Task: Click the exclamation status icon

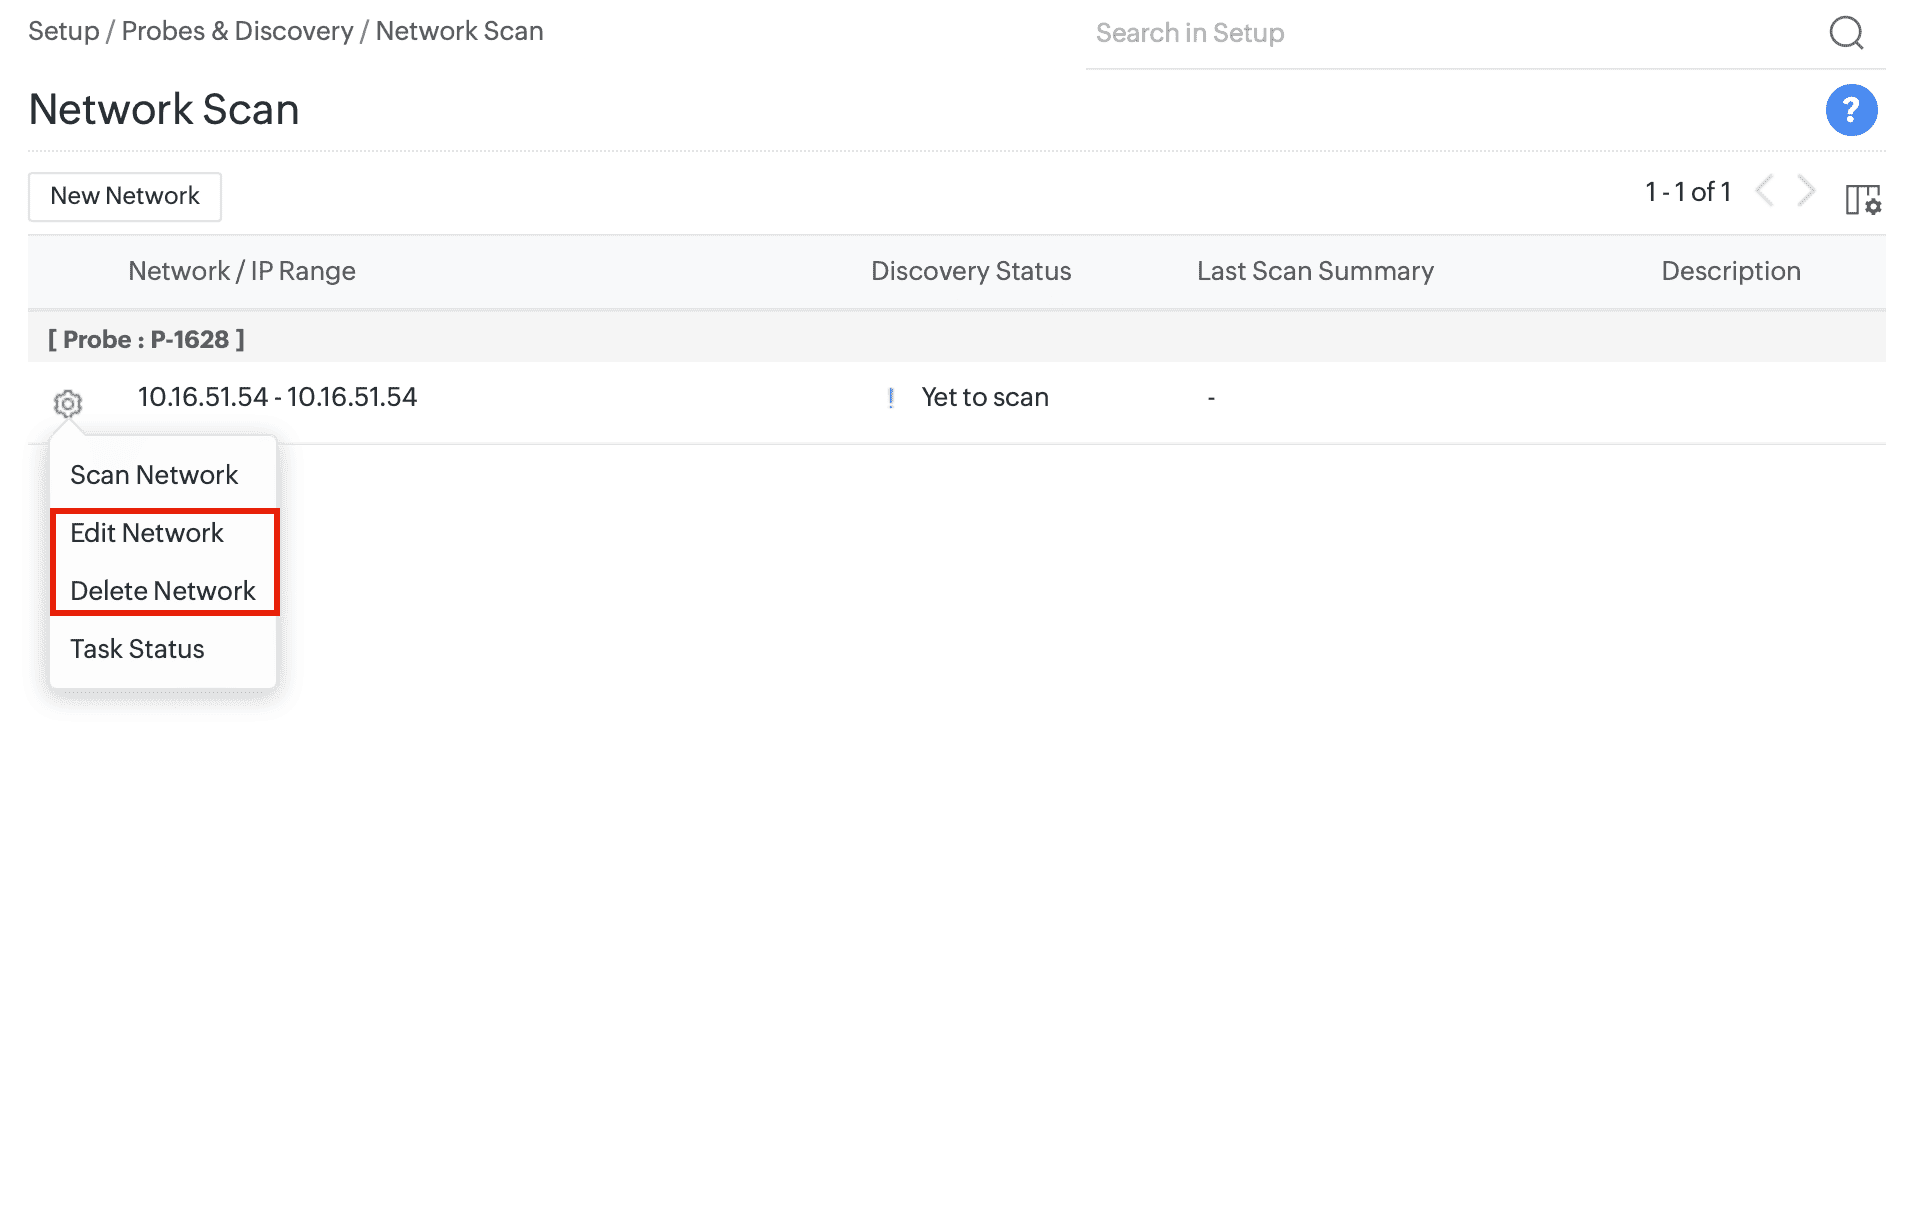Action: (890, 398)
